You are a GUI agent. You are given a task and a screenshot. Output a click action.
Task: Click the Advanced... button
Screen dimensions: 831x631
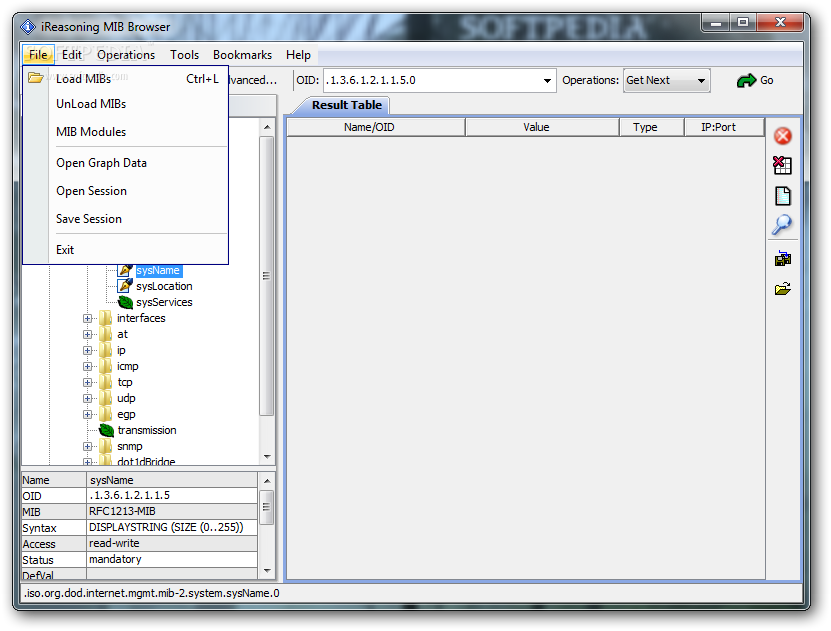coord(253,80)
